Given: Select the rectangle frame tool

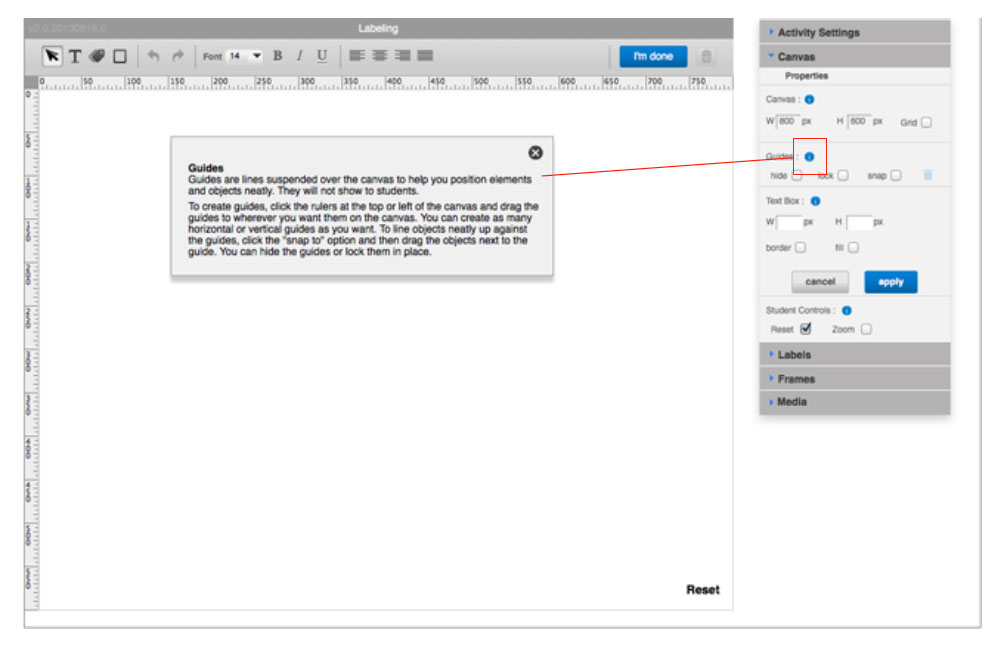Looking at the screenshot, I should pos(120,57).
